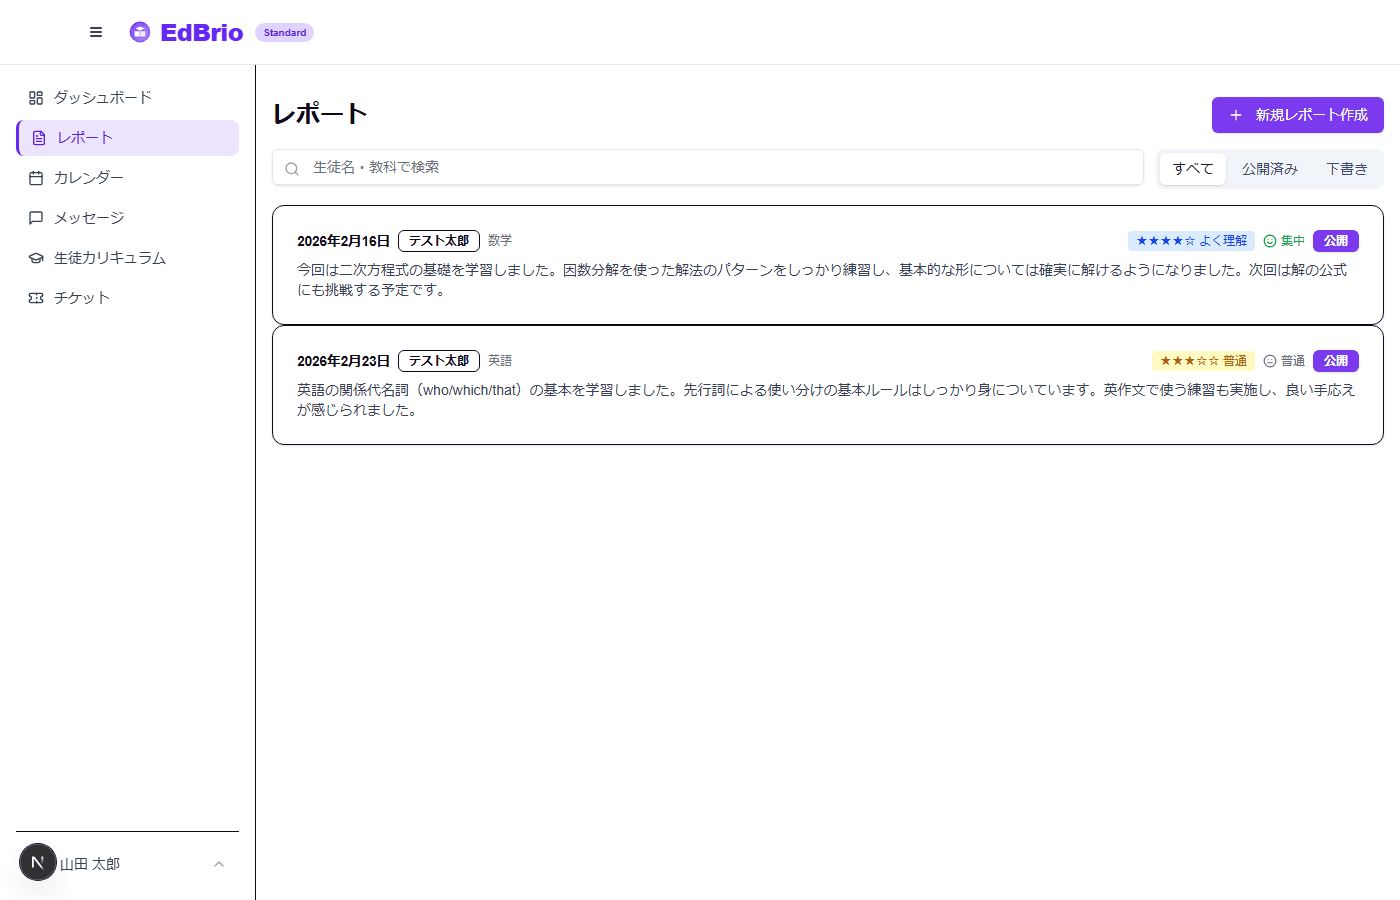Click the チケット ticket icon
This screenshot has width=1400, height=900.
(x=36, y=297)
